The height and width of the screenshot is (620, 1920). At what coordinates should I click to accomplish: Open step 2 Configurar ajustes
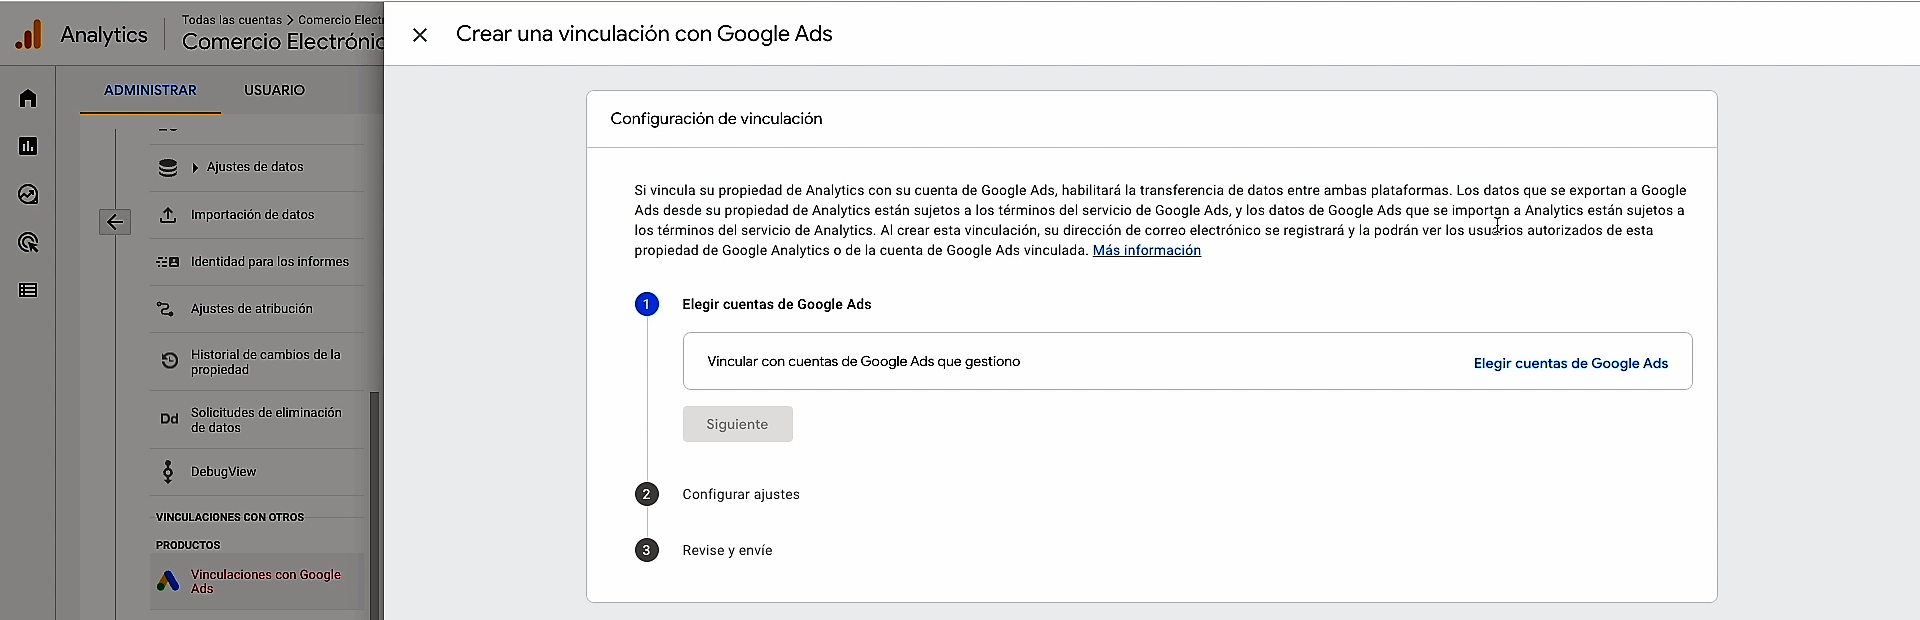(740, 494)
